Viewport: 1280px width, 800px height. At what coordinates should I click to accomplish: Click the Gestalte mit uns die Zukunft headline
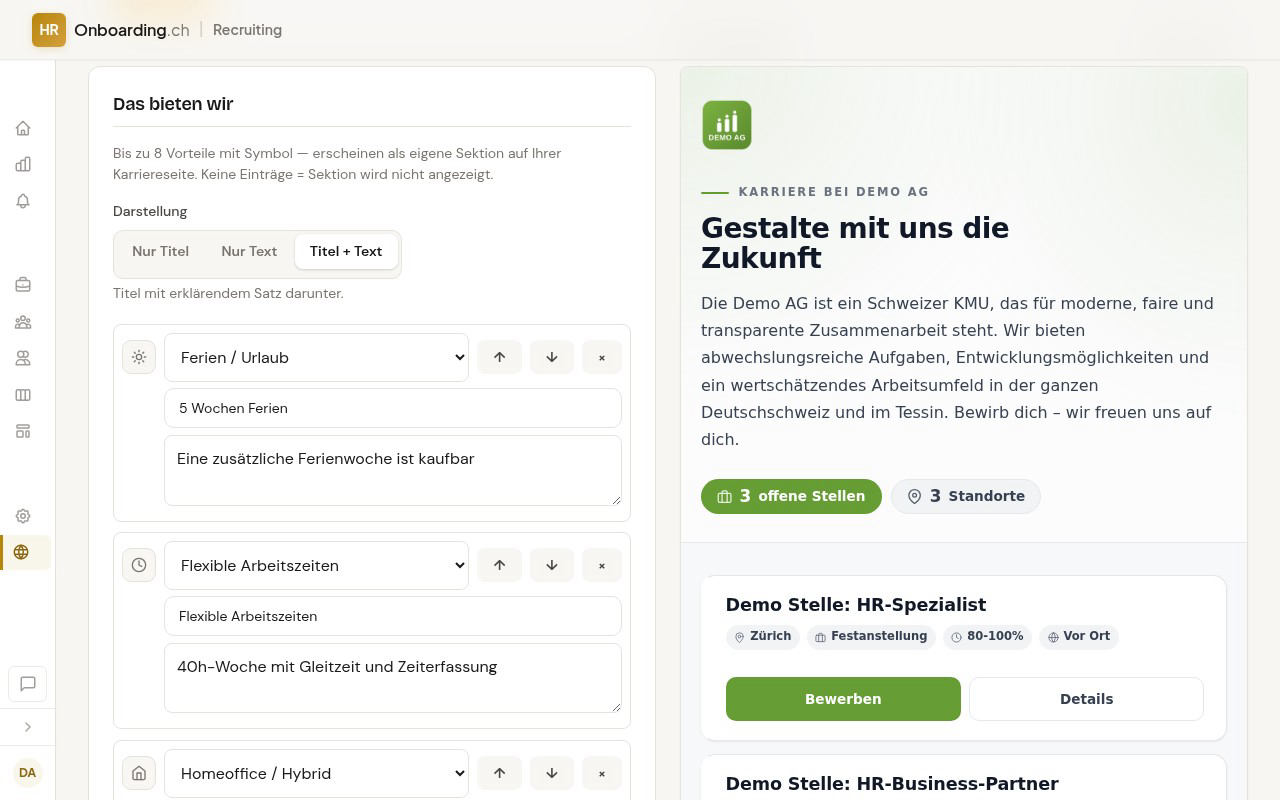[855, 243]
